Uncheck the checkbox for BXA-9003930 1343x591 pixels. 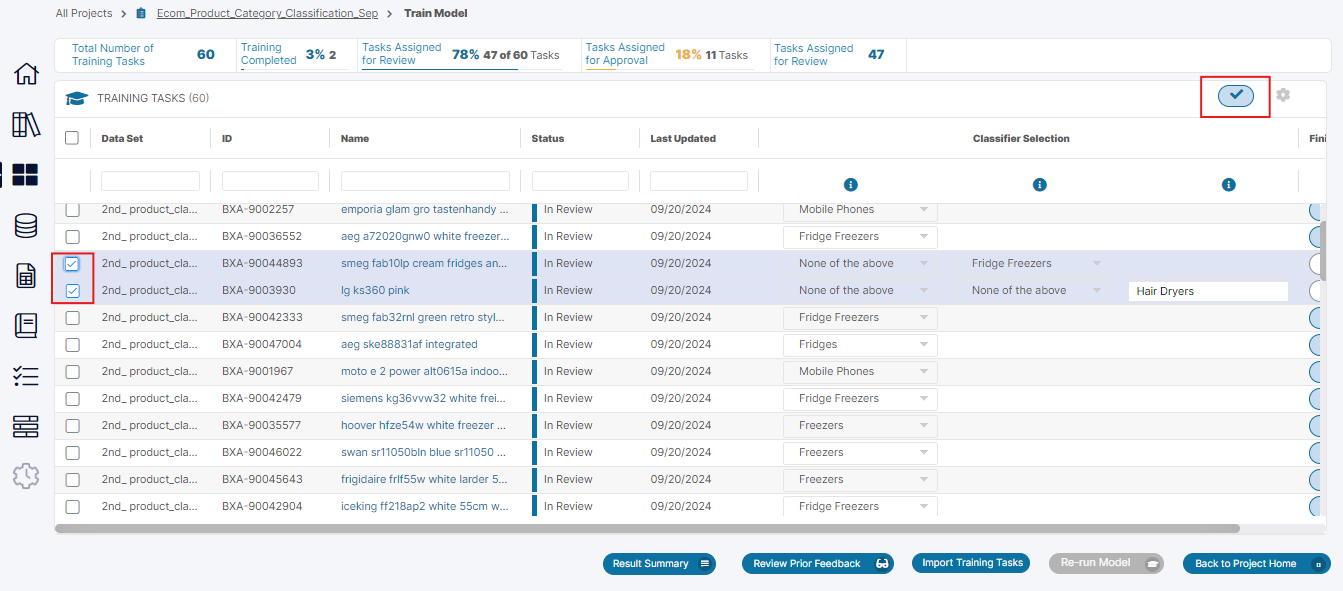point(72,291)
